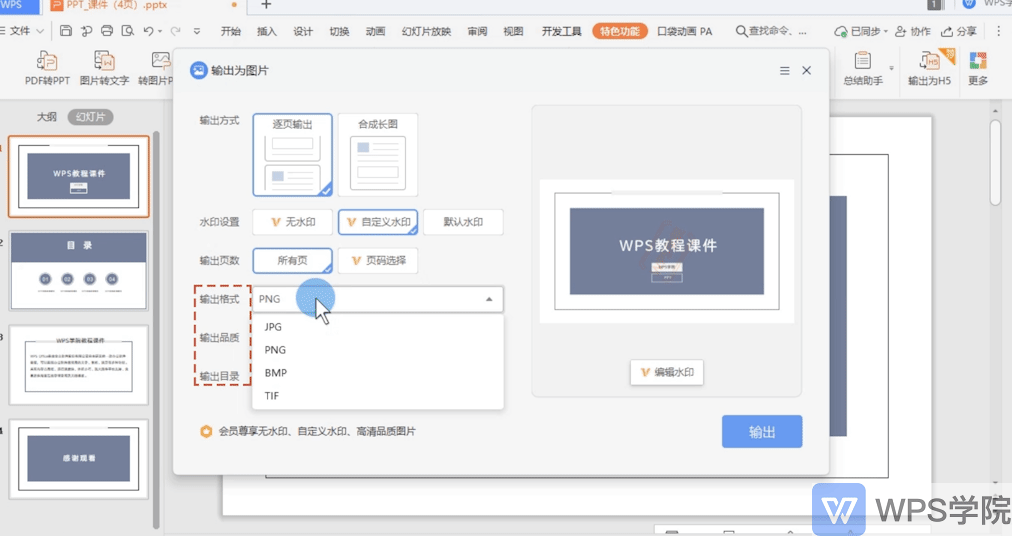Viewport: 1012px width, 536px height.
Task: Open the 视图 ribbon tab
Action: [513, 31]
